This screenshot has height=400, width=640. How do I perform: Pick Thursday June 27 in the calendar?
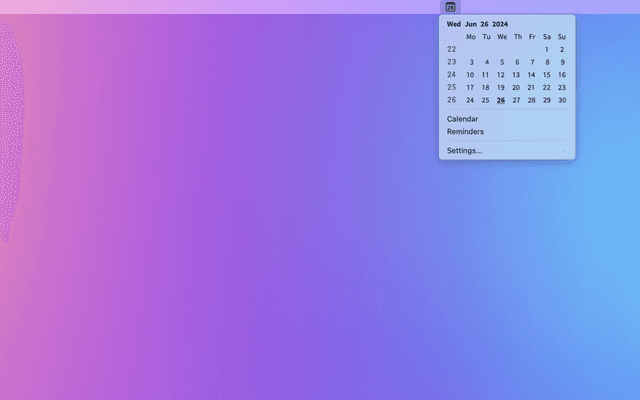[x=516, y=100]
